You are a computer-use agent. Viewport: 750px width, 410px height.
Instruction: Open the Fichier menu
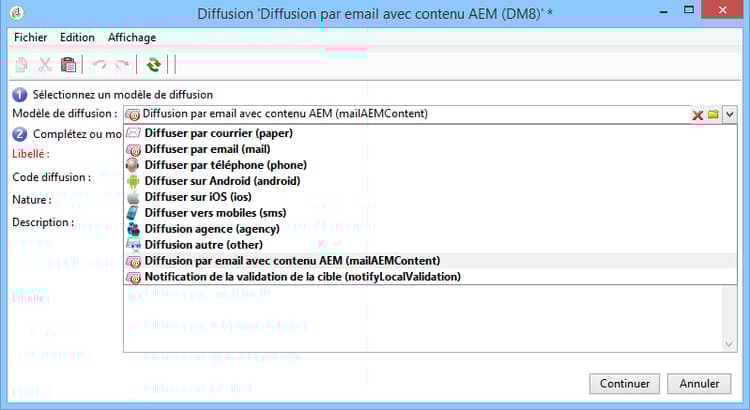pyautogui.click(x=31, y=37)
